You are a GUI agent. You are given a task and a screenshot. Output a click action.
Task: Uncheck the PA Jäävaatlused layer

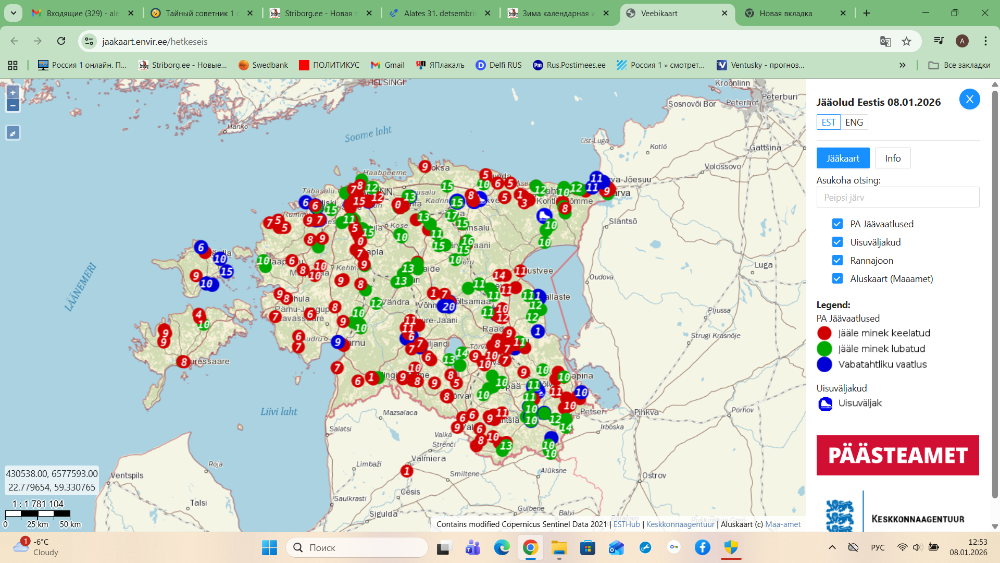[x=838, y=224]
